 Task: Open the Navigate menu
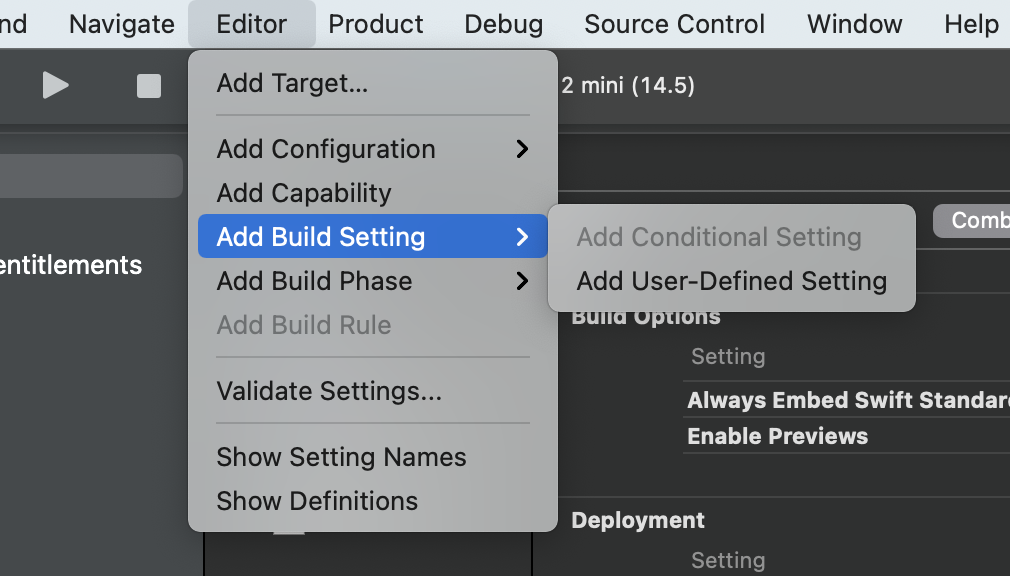tap(121, 24)
